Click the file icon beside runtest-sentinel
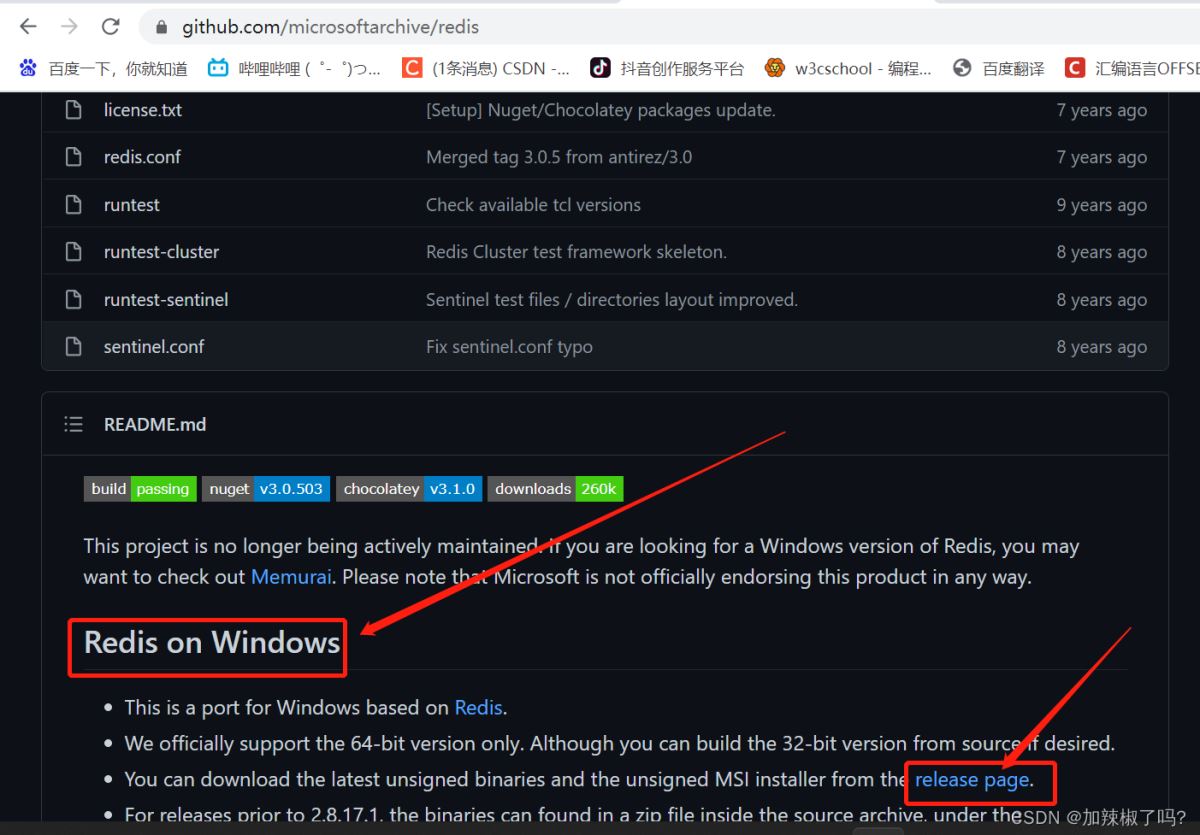The width and height of the screenshot is (1200, 835). click(x=73, y=300)
